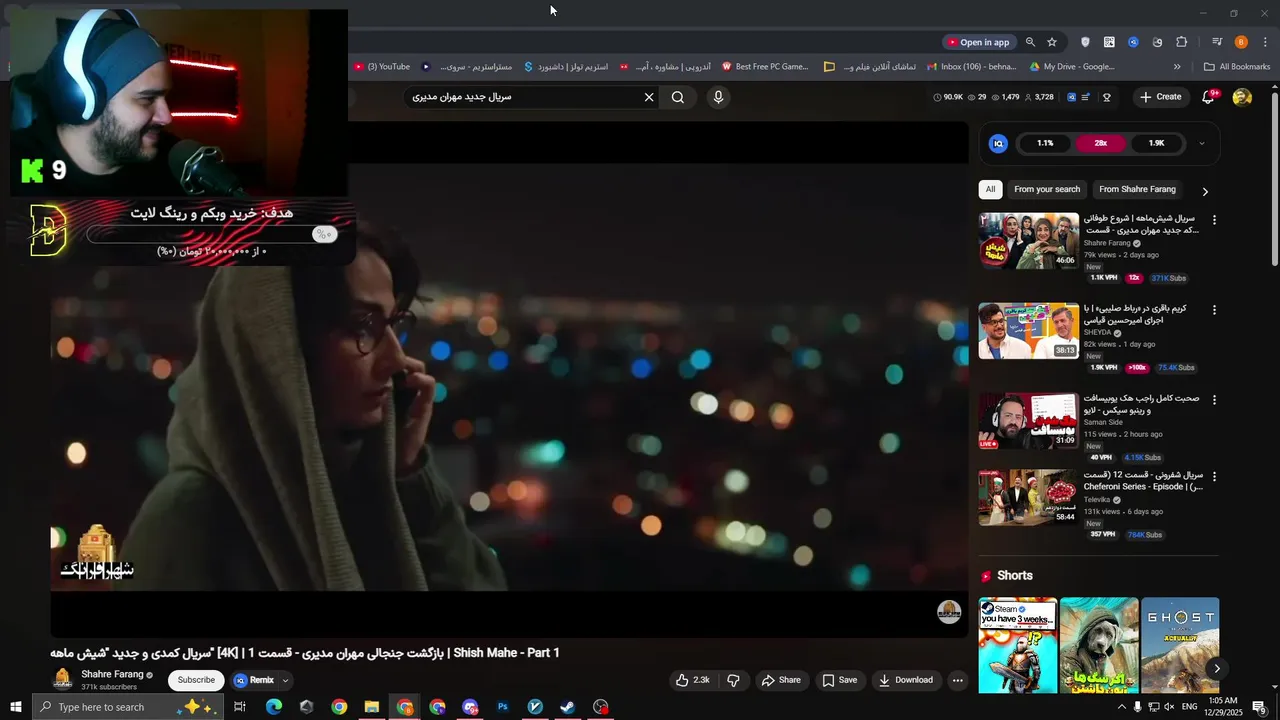Click the vidIQ trophy icon
1280x720 pixels.
[x=1107, y=97]
